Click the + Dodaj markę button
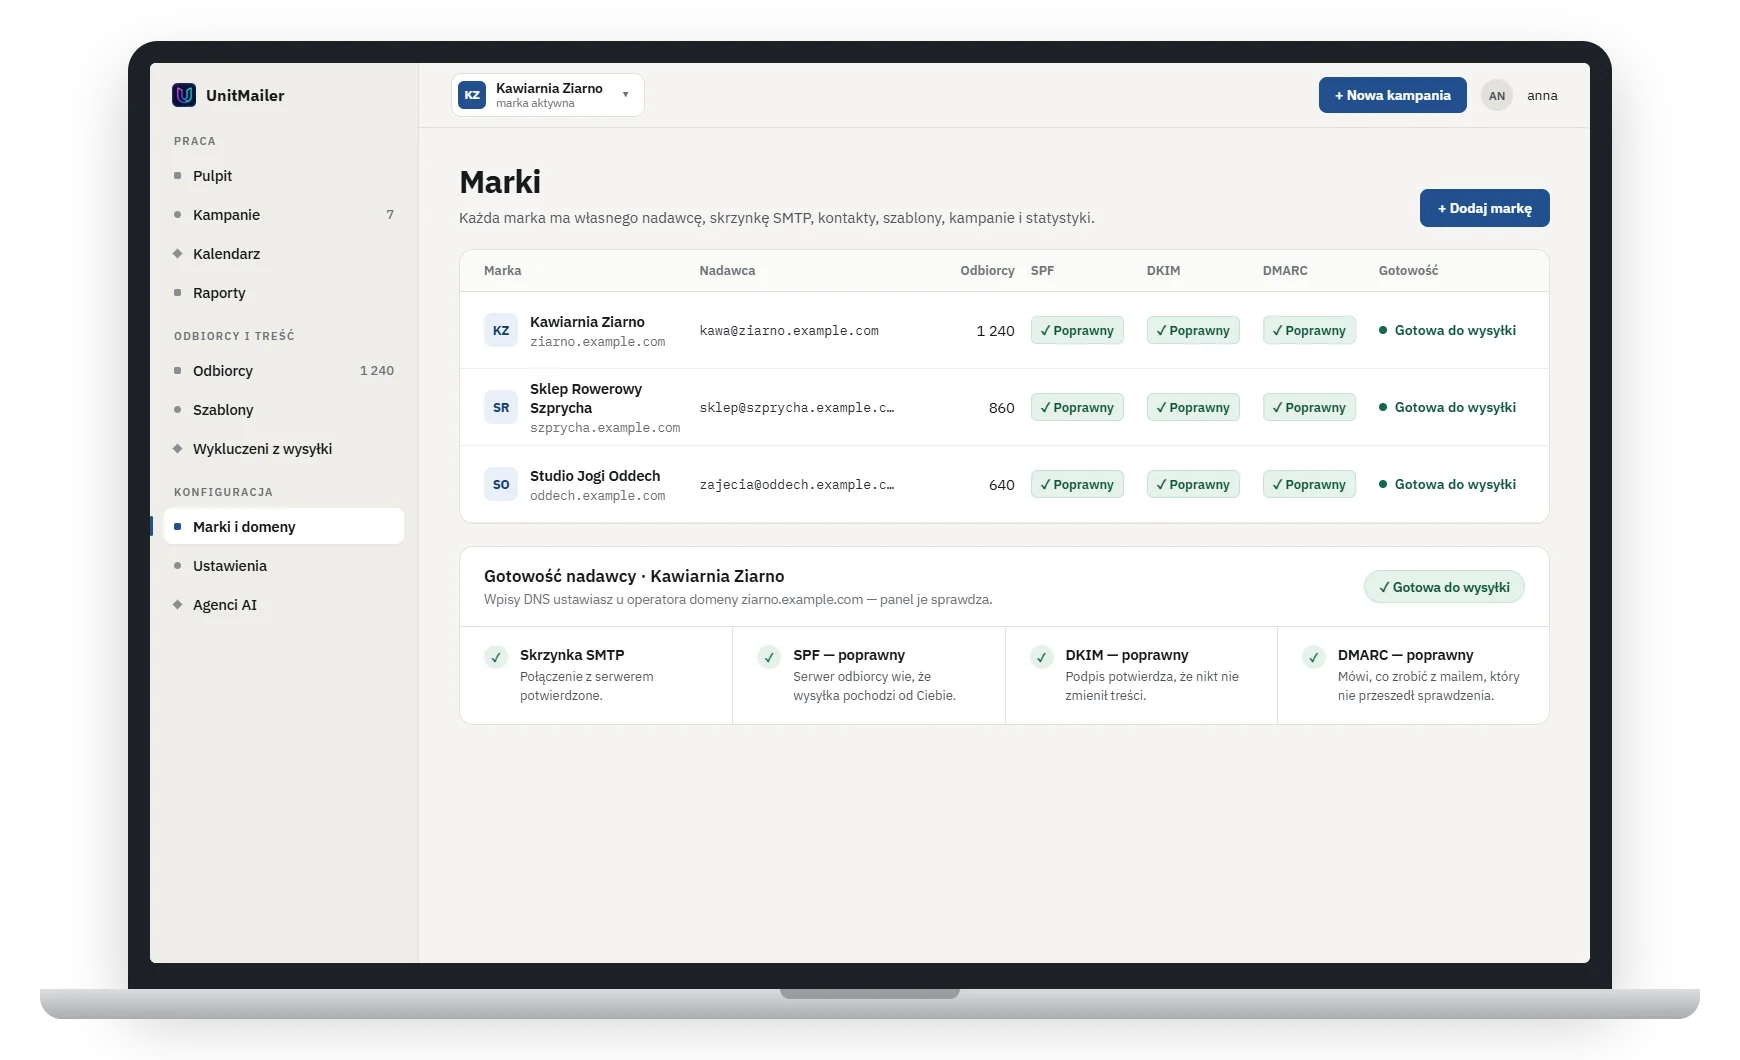This screenshot has height=1060, width=1740. click(1484, 208)
